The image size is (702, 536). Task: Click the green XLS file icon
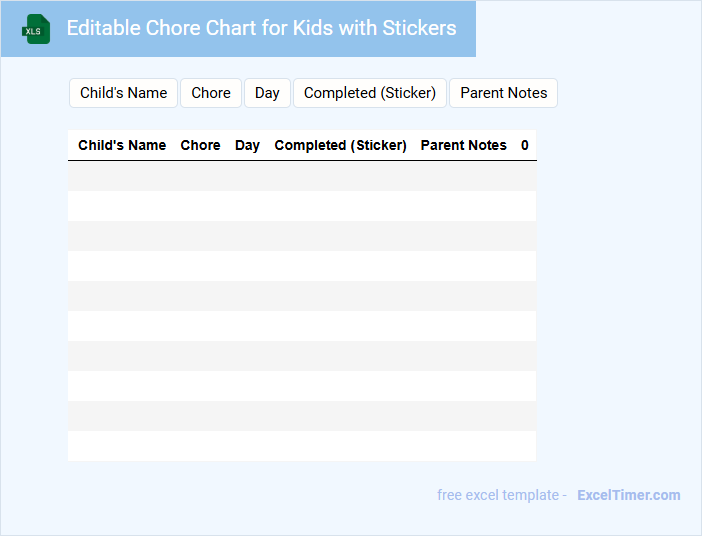click(36, 29)
